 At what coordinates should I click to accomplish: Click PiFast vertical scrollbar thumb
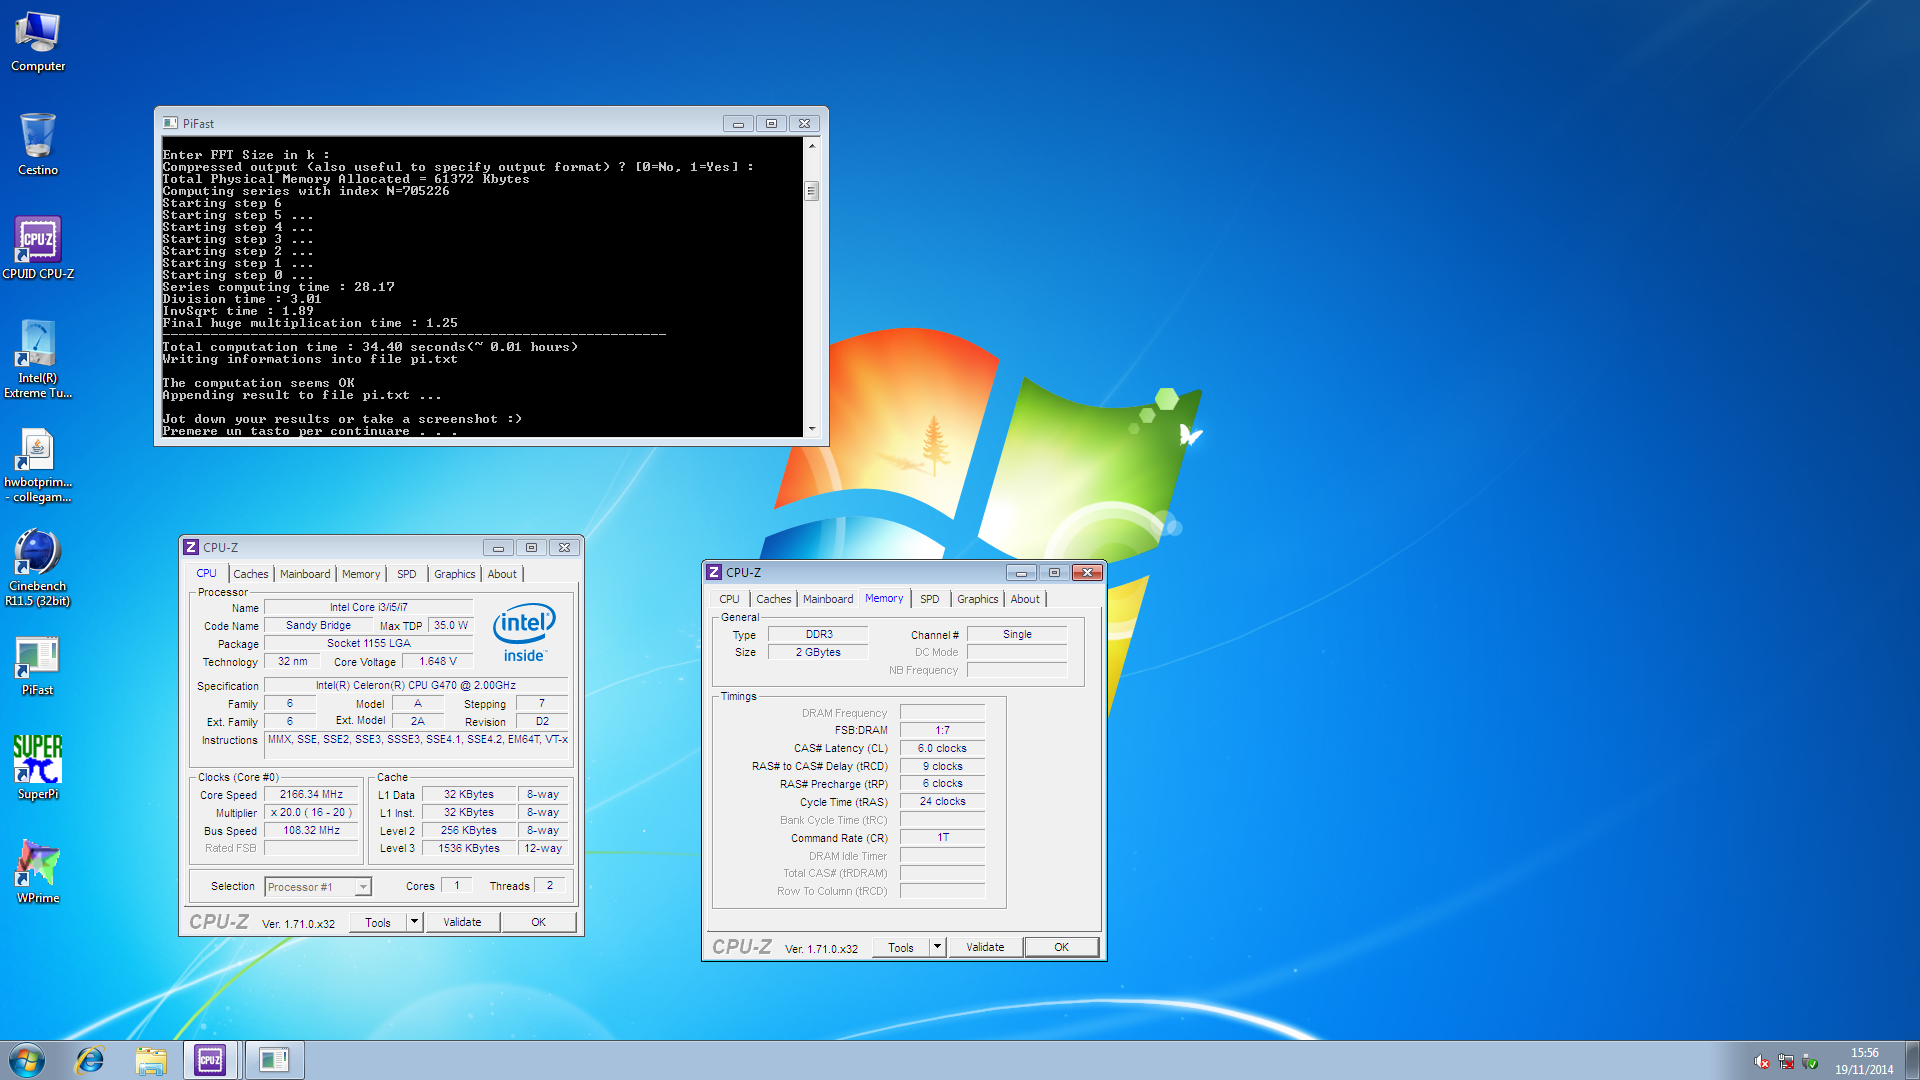[812, 190]
